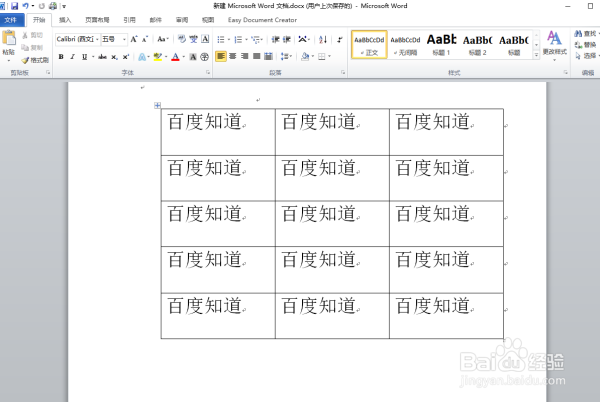The image size is (600, 402).
Task: Toggle Subscript formatting
Action: coord(114,57)
